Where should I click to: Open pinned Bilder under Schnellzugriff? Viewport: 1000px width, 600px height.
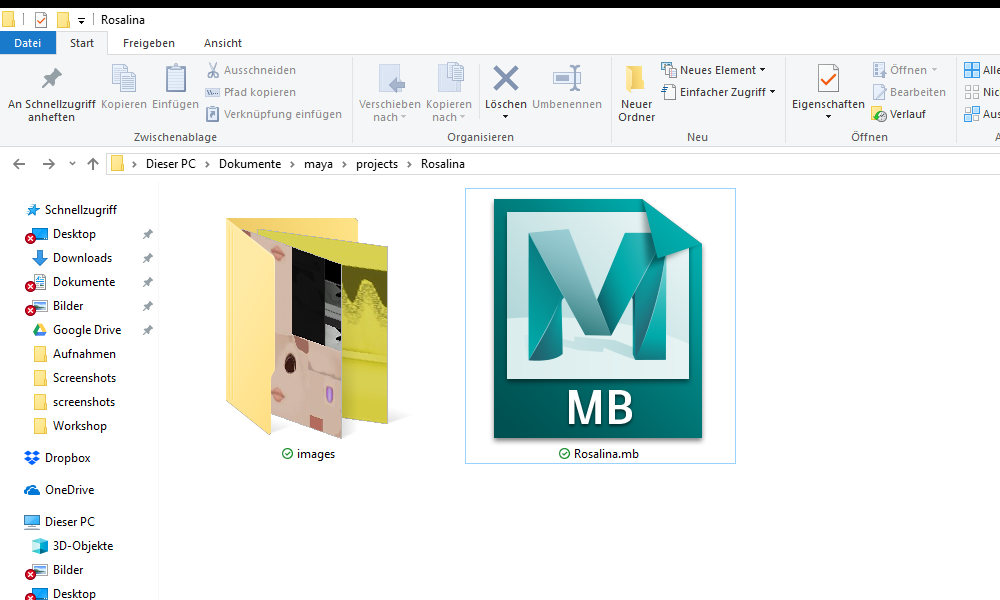tap(68, 306)
